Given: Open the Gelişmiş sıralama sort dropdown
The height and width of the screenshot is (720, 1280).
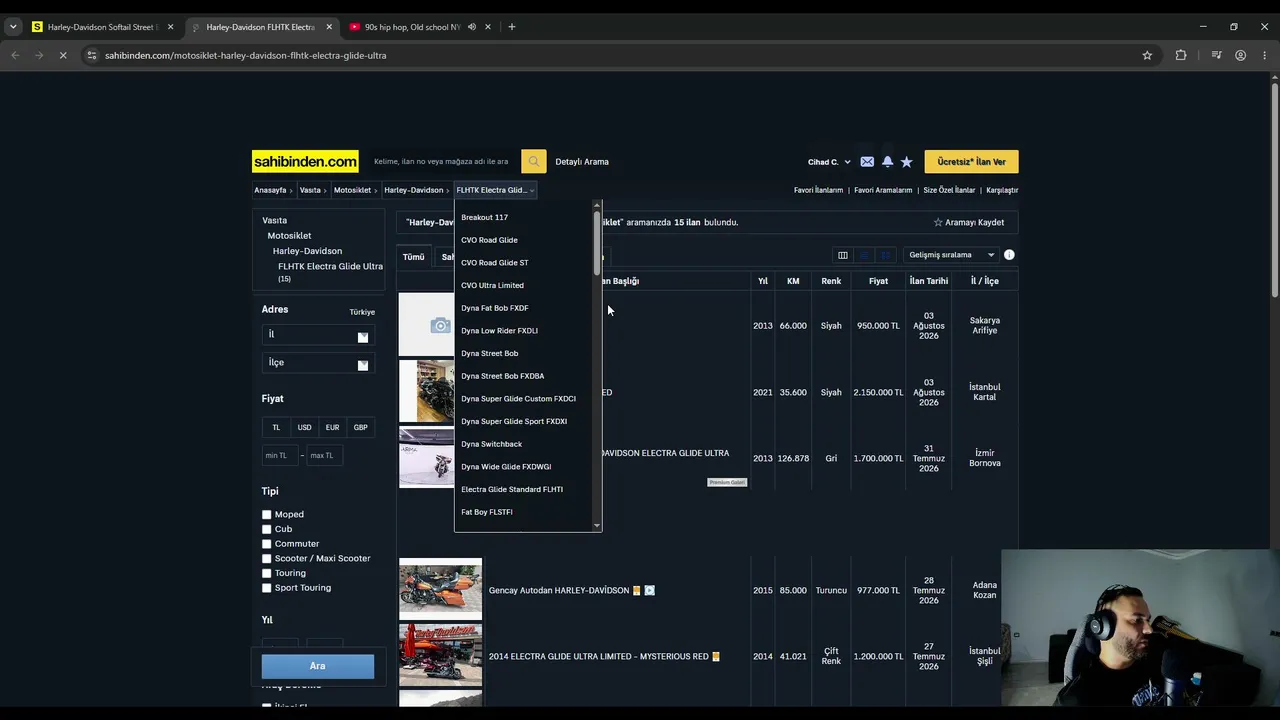Looking at the screenshot, I should pyautogui.click(x=951, y=255).
